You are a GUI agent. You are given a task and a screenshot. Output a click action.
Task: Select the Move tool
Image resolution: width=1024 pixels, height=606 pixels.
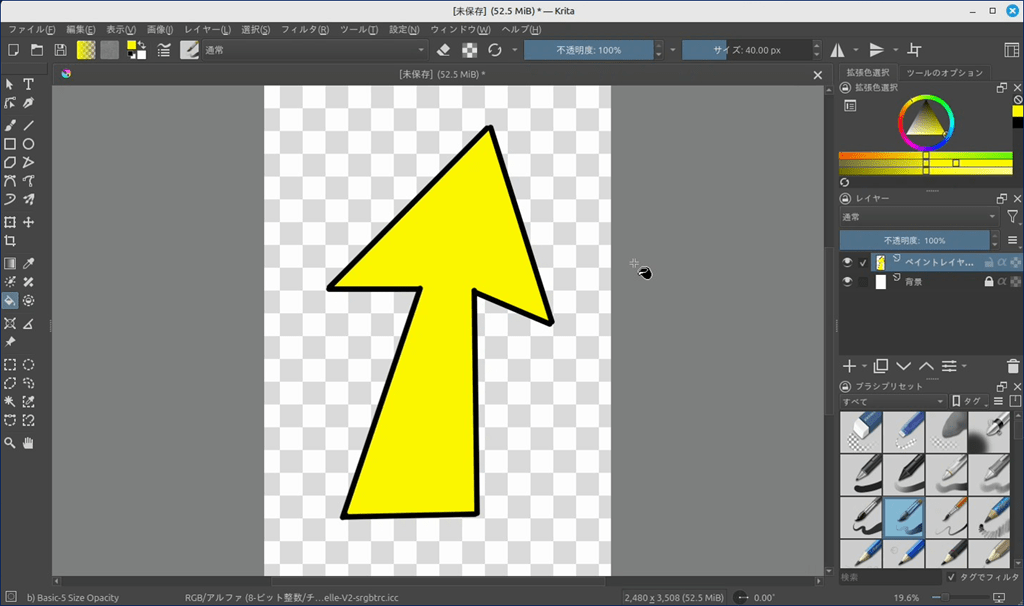(x=29, y=222)
